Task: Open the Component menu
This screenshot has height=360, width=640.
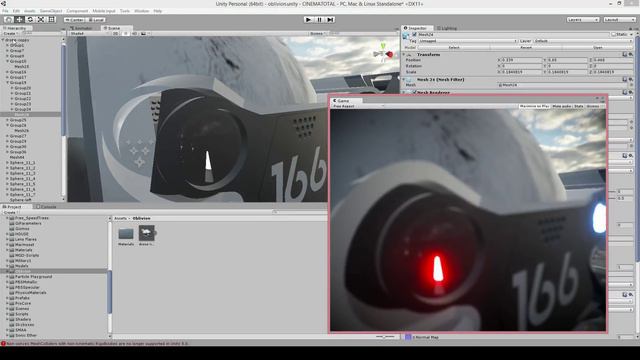Action: [x=77, y=11]
